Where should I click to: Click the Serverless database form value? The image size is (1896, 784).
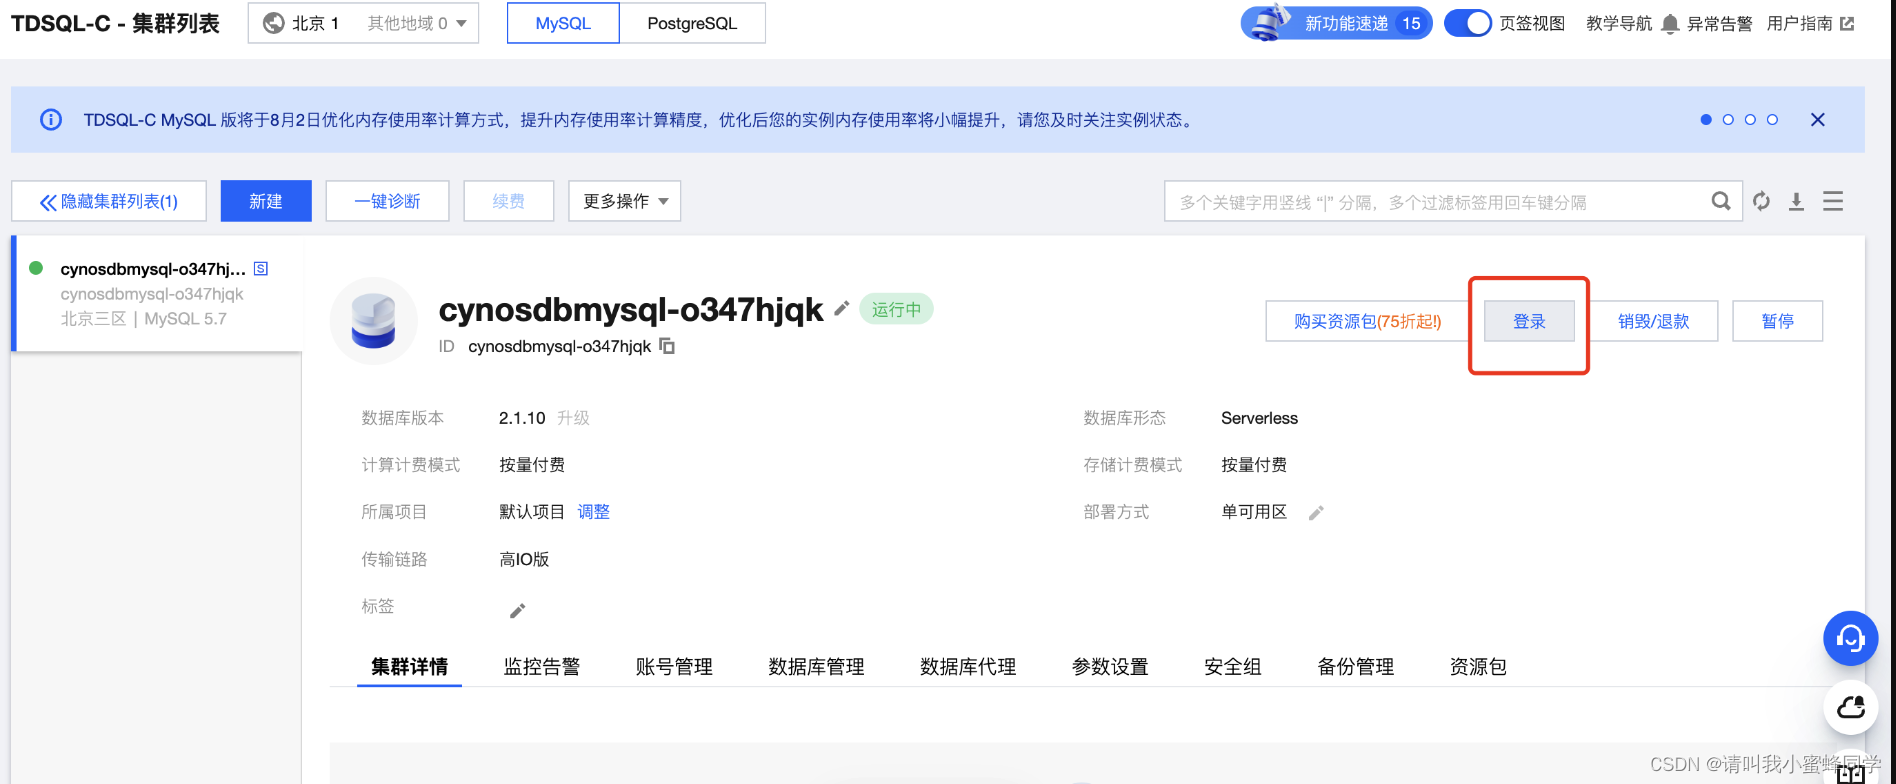pyautogui.click(x=1259, y=418)
